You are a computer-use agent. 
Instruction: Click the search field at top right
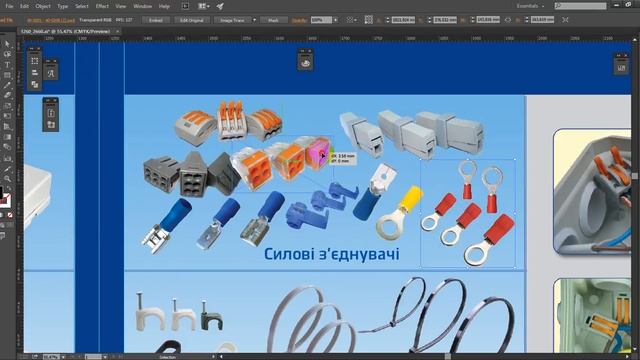tap(580, 6)
